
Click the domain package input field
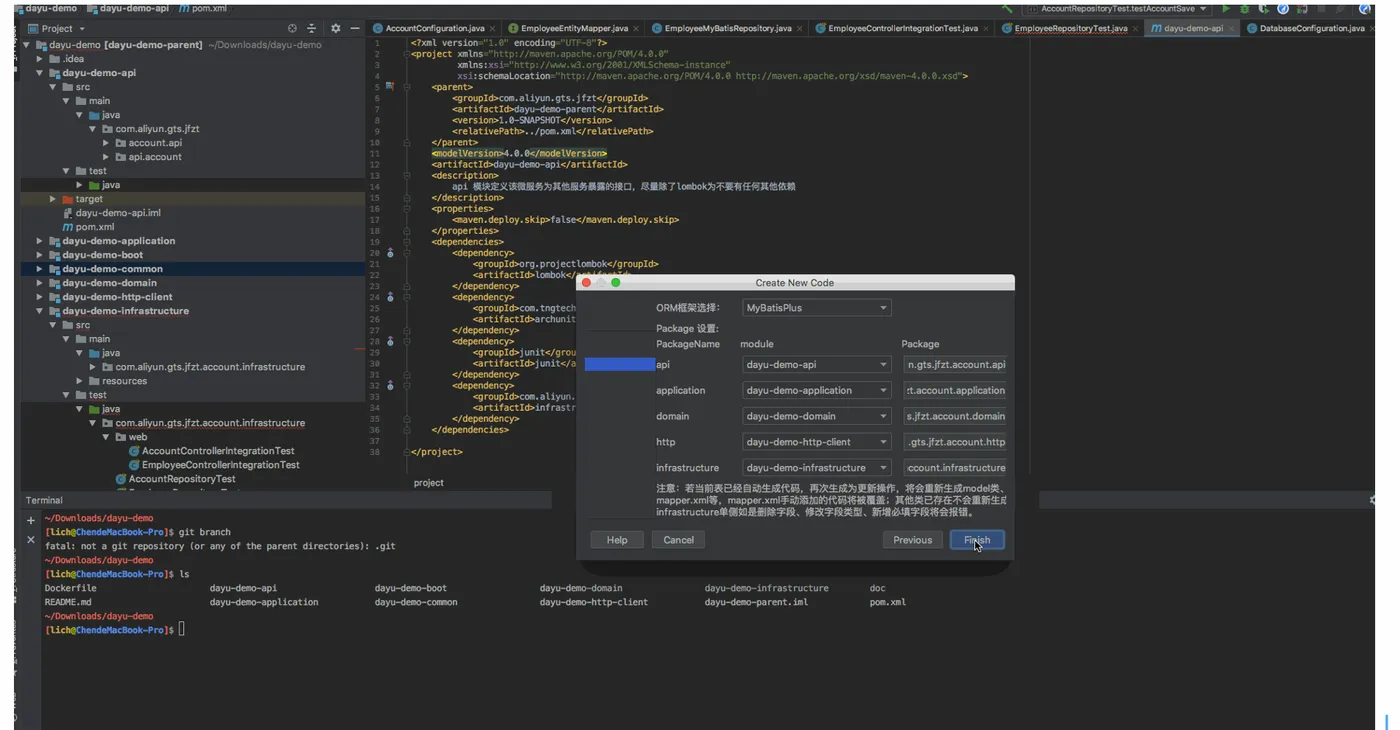coord(954,416)
